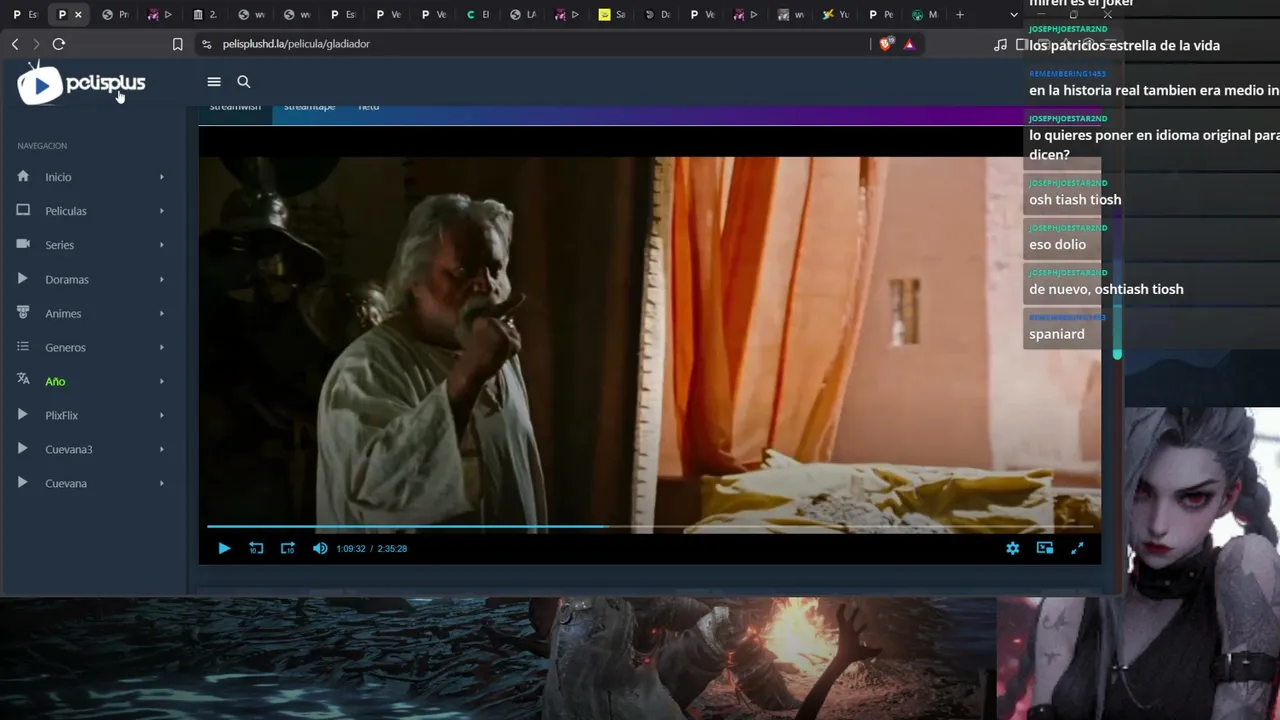Click the address bar showing pelisplushd.la/pelicula/gladiador
The width and height of the screenshot is (1280, 720).
click(535, 44)
